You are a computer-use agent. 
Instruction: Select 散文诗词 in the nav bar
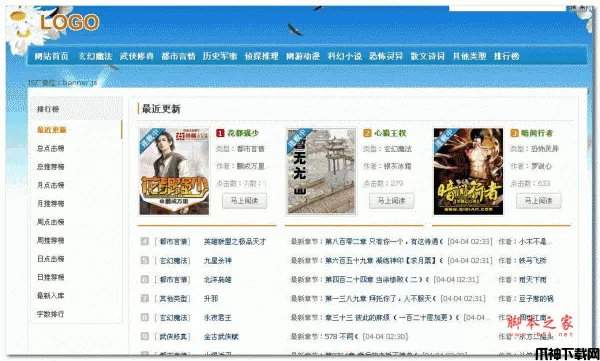click(428, 56)
